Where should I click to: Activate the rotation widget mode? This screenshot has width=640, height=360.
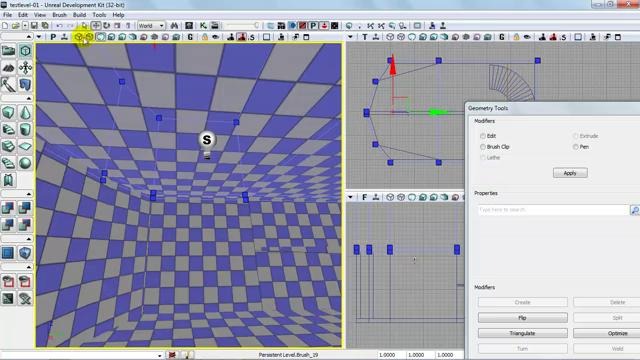[107, 26]
